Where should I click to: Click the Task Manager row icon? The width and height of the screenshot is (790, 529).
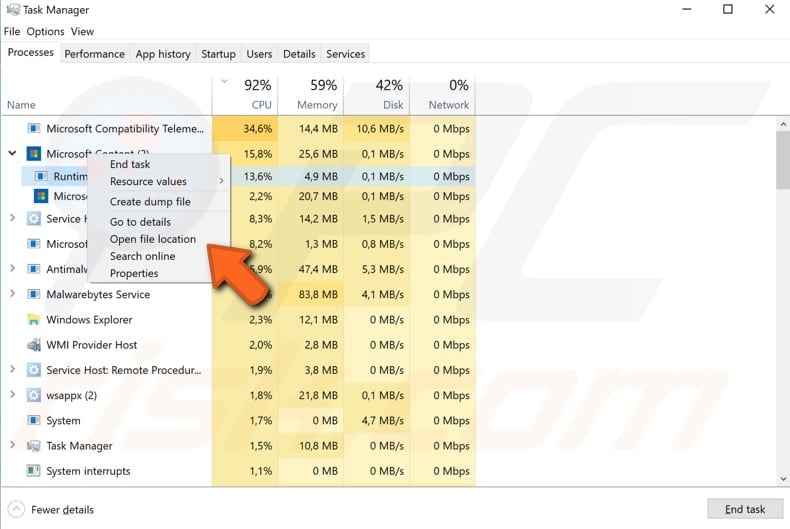tap(33, 445)
